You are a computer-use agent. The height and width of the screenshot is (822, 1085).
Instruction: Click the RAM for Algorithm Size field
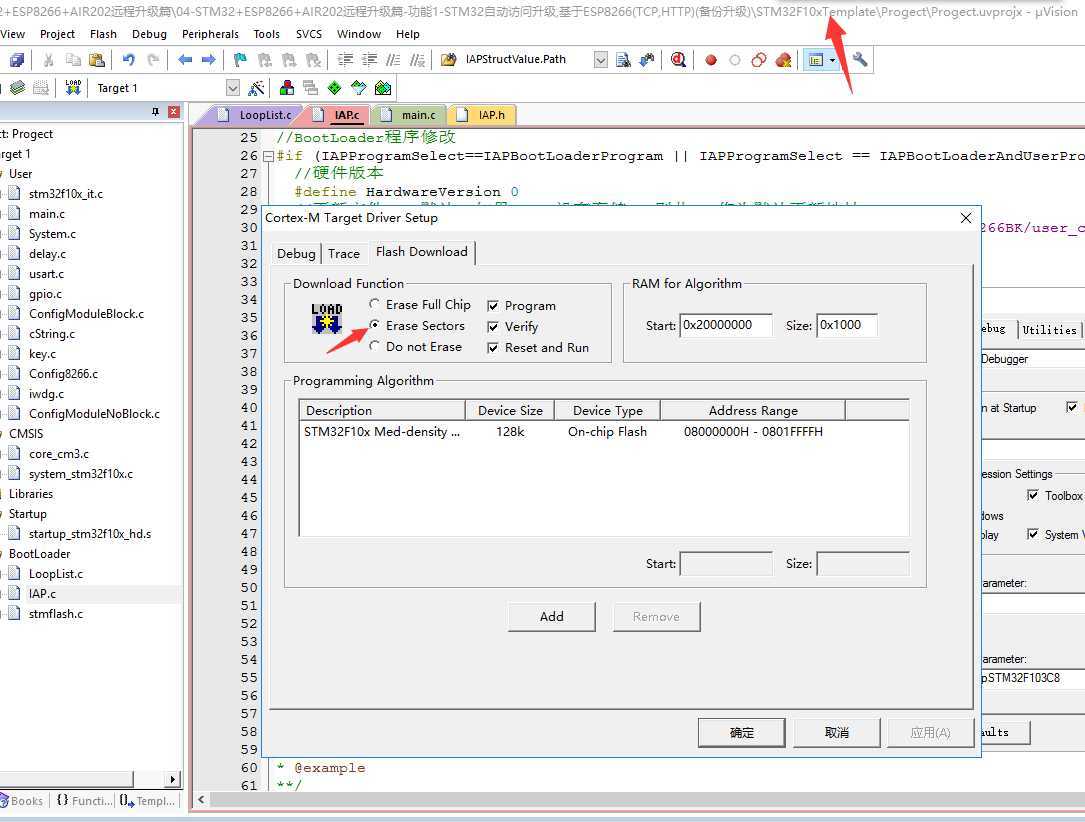(x=847, y=325)
